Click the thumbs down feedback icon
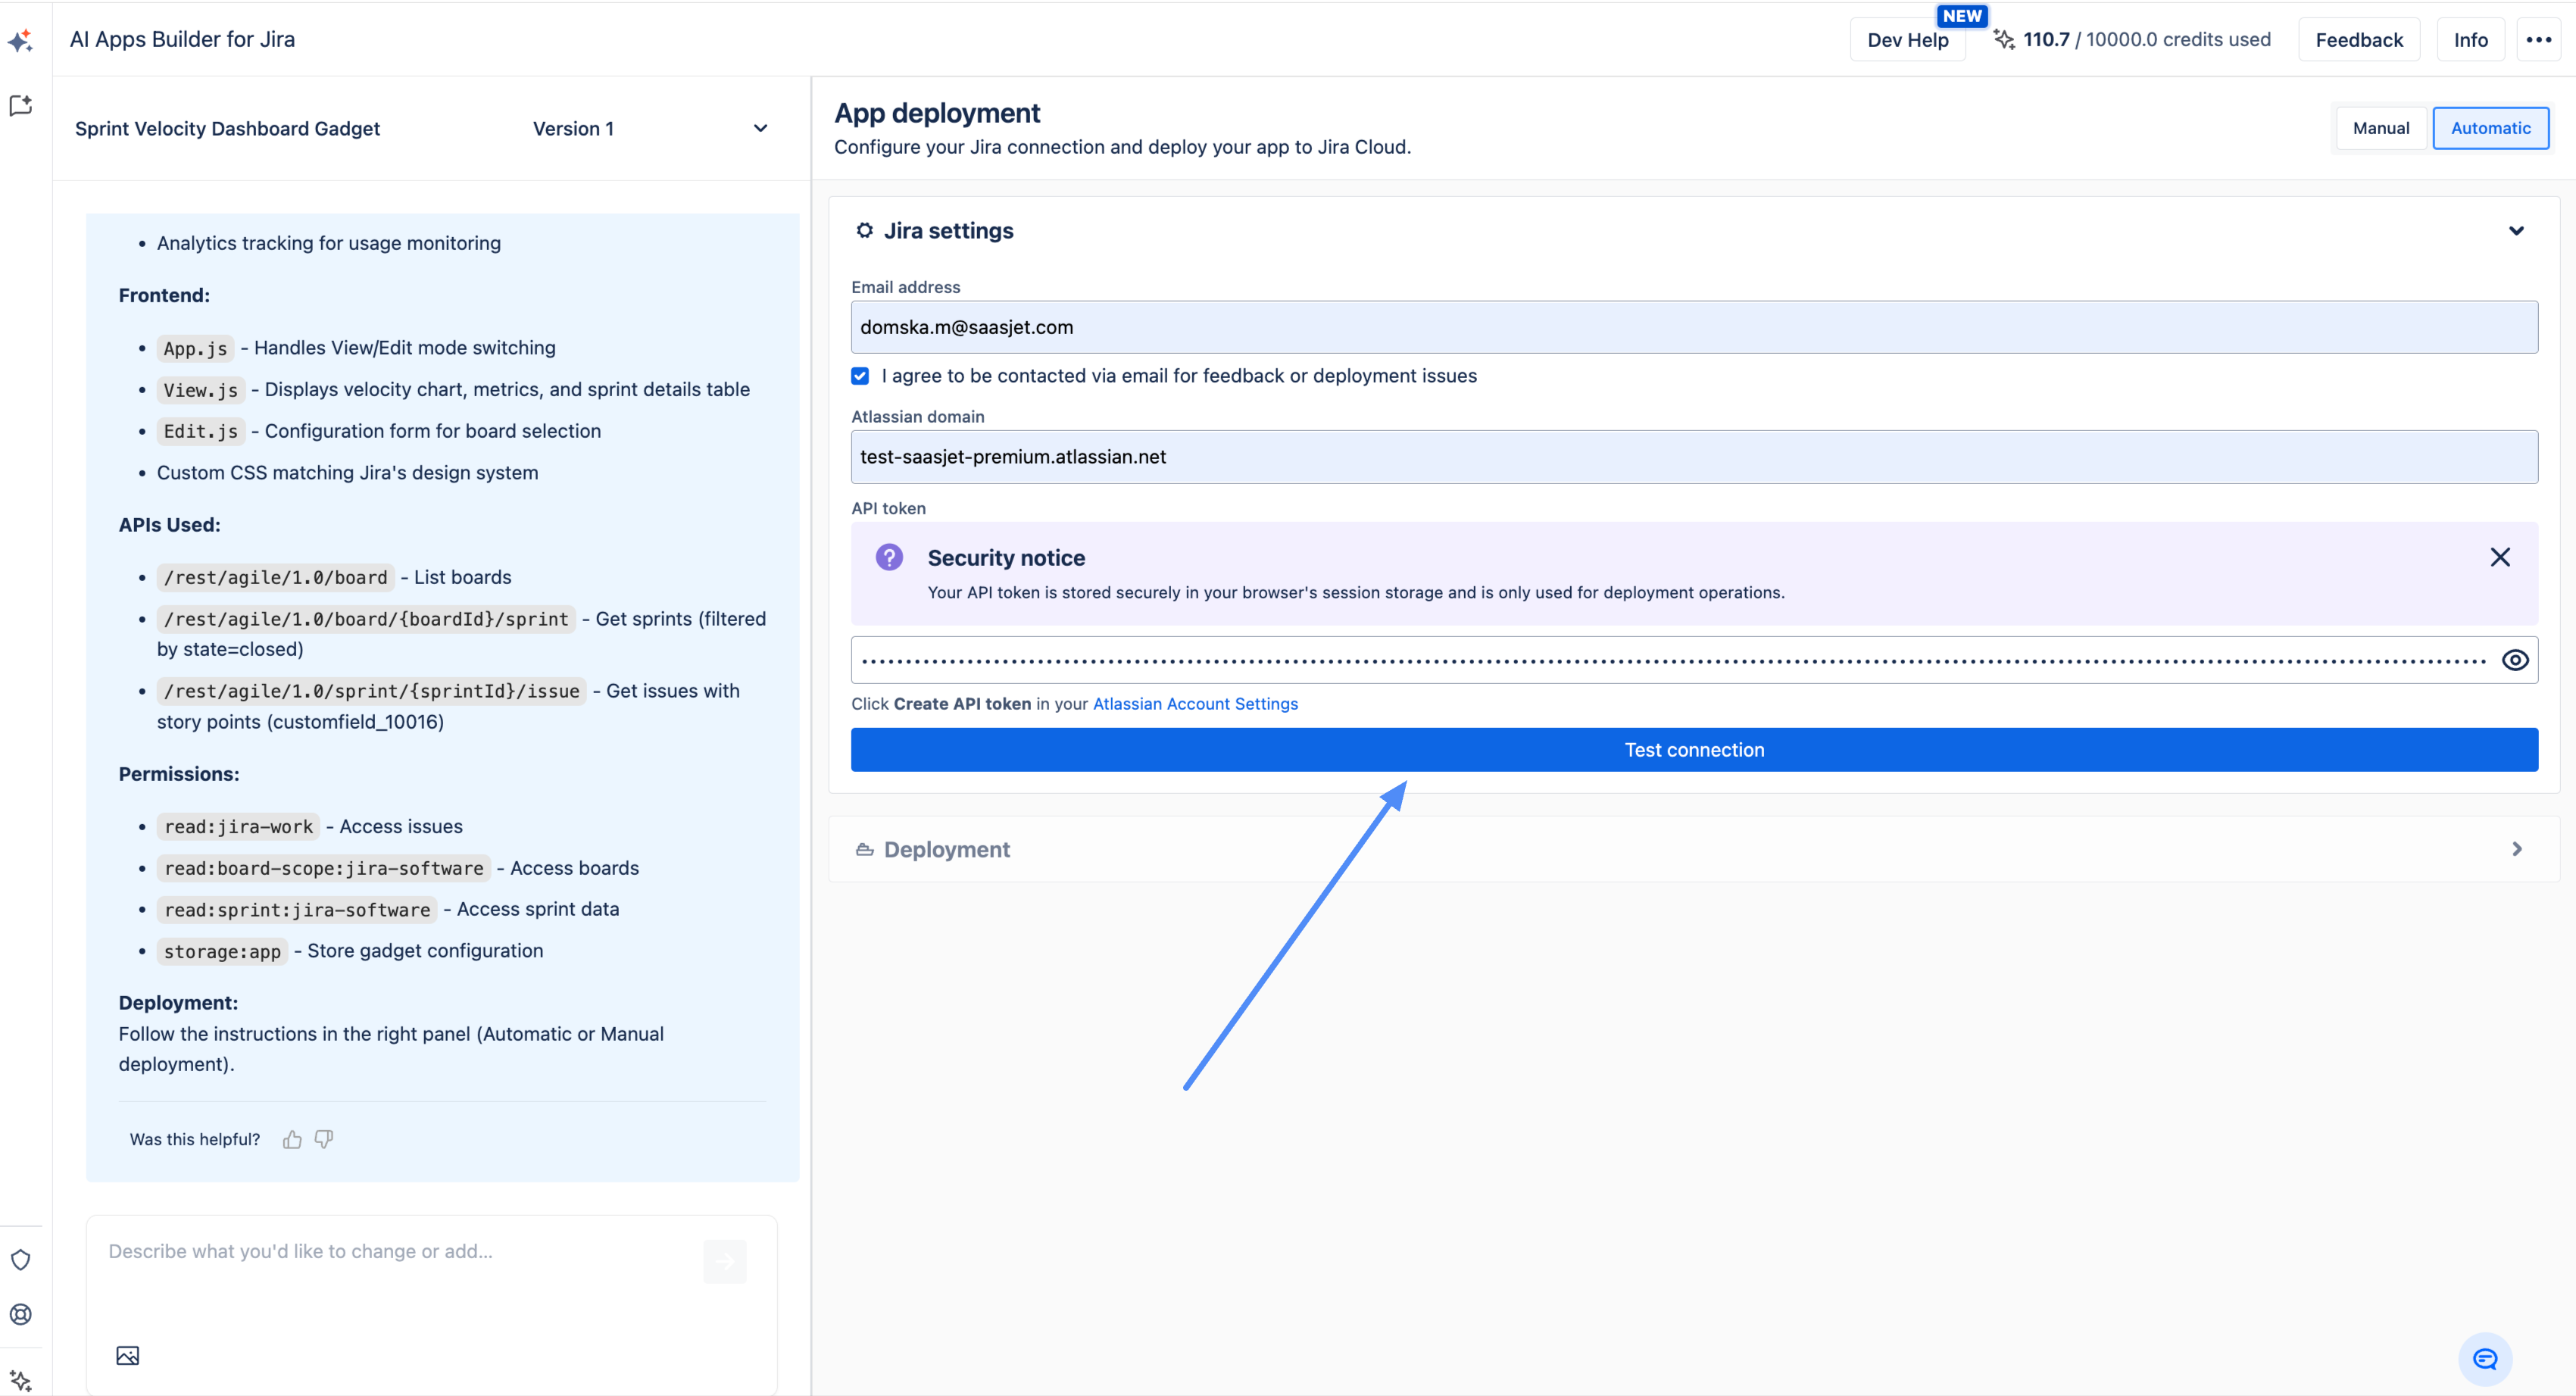 (x=324, y=1139)
